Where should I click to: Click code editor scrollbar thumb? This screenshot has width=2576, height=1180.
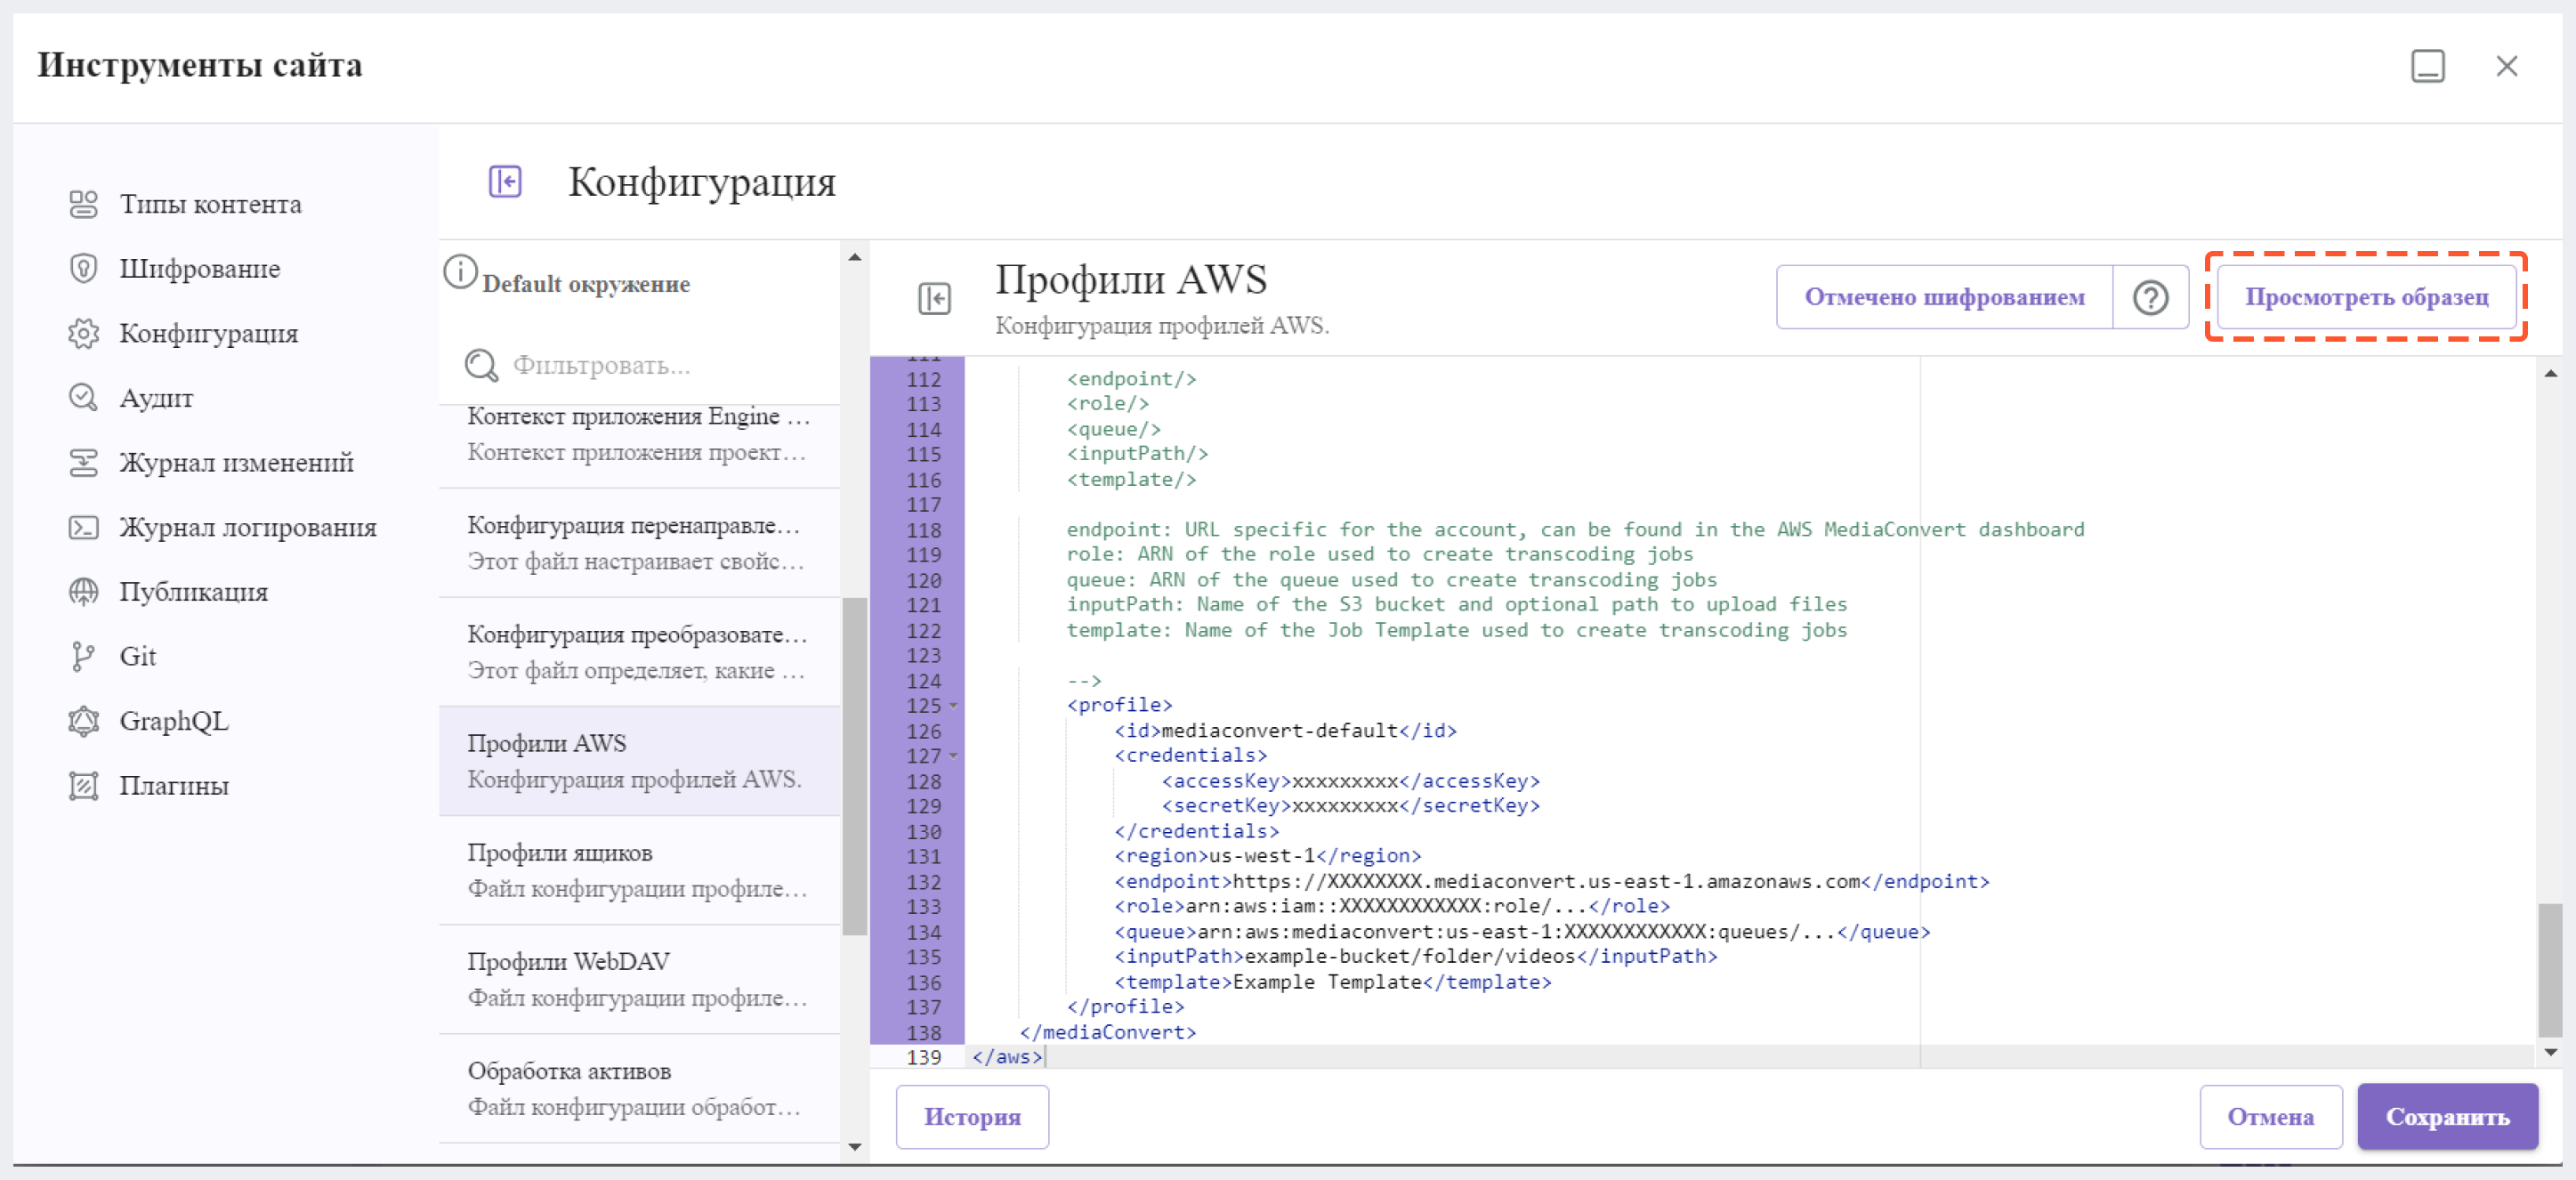2551,970
